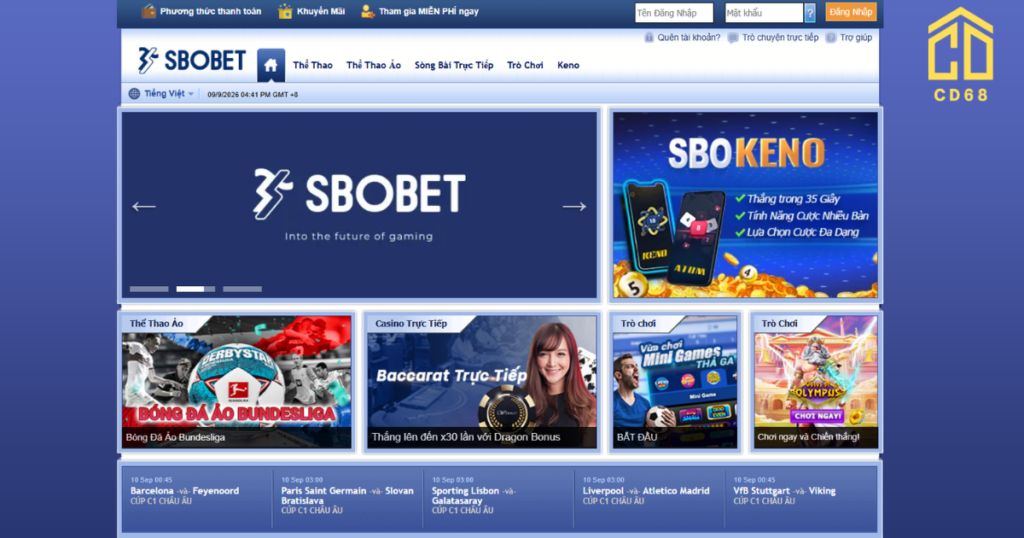
Task: Open Mini Games BẮT ĐẦU card
Action: click(675, 382)
